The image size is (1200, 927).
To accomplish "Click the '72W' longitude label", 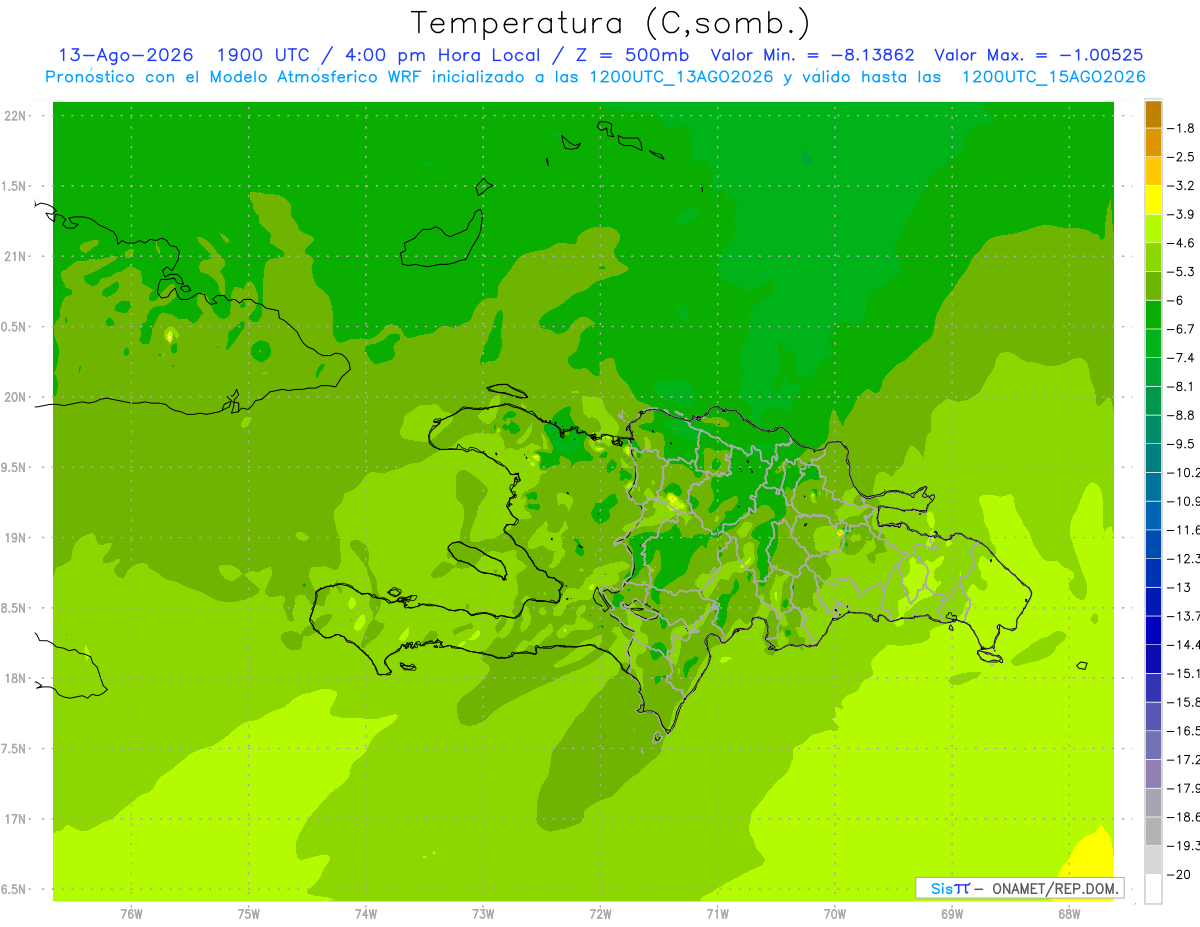I will coord(600,914).
